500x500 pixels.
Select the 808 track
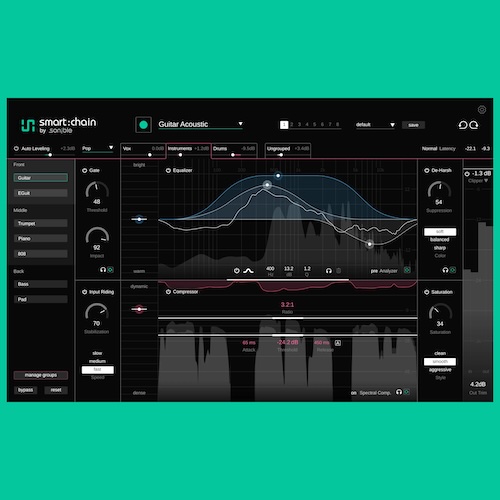[41, 254]
